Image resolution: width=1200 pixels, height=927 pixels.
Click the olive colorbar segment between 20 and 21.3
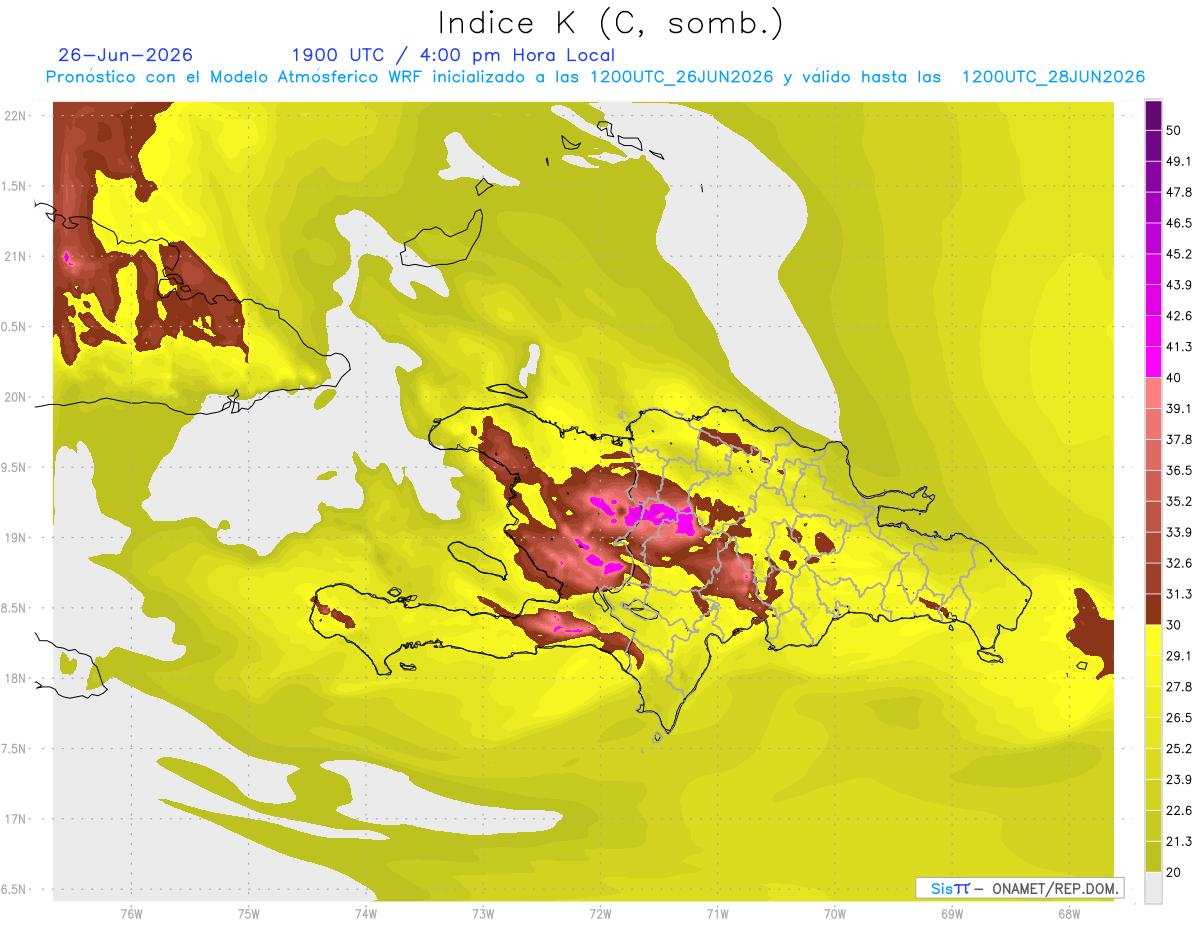point(1153,855)
